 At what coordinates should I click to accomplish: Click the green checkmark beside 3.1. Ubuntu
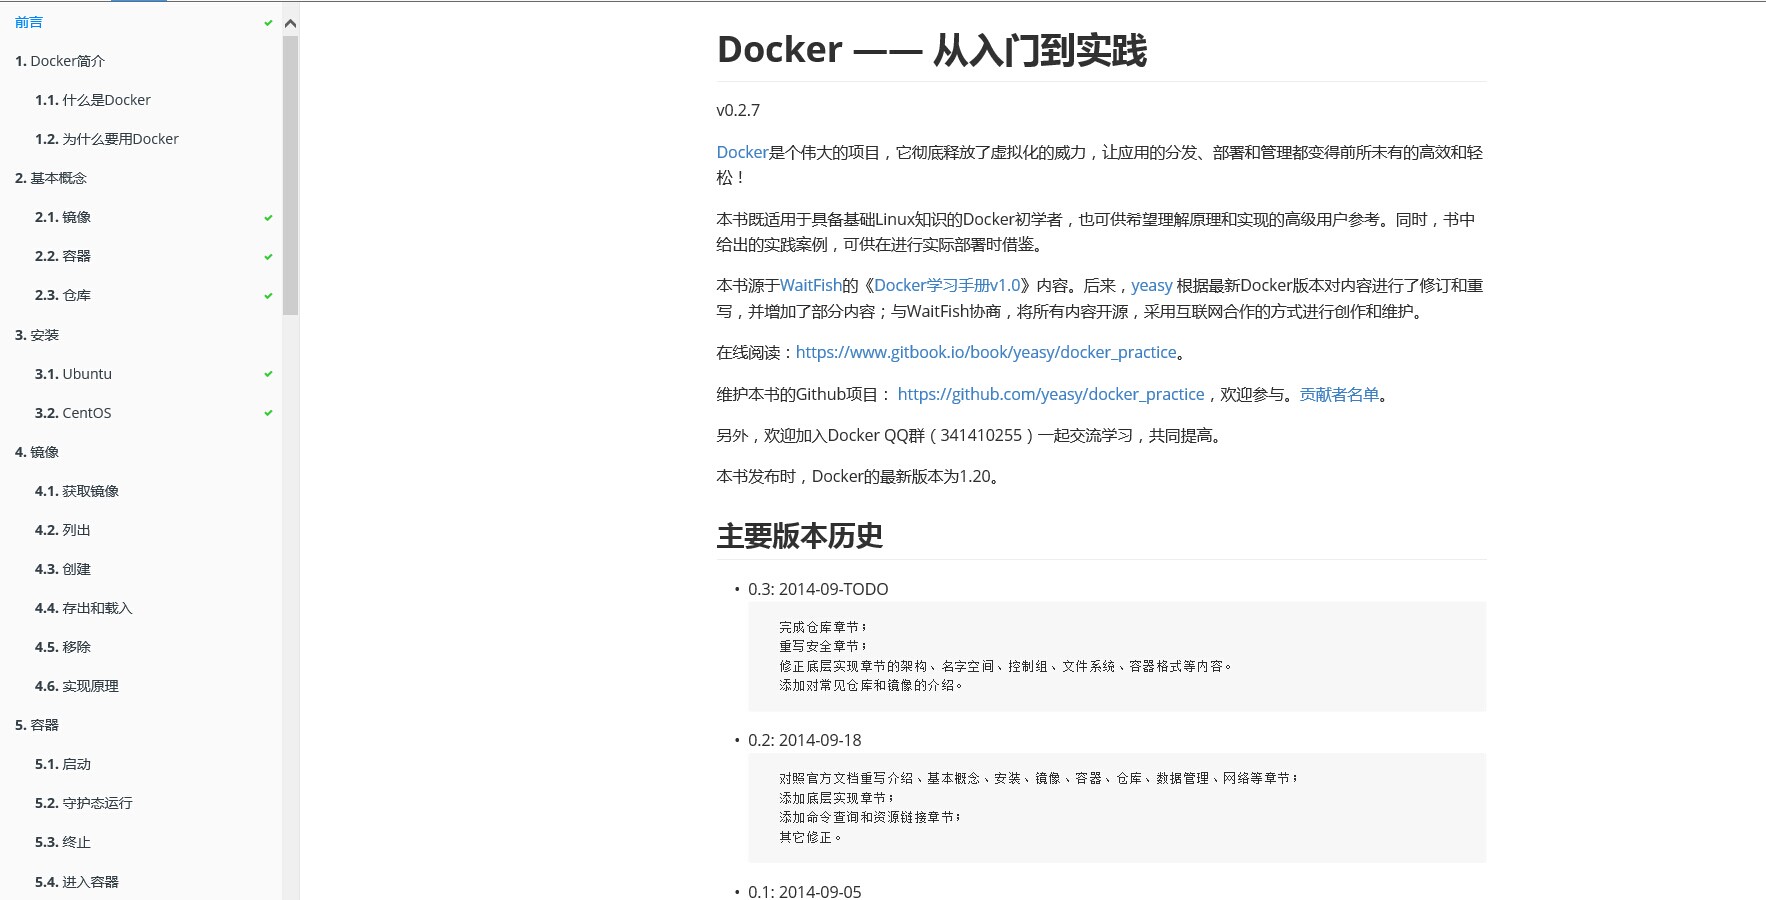click(268, 374)
